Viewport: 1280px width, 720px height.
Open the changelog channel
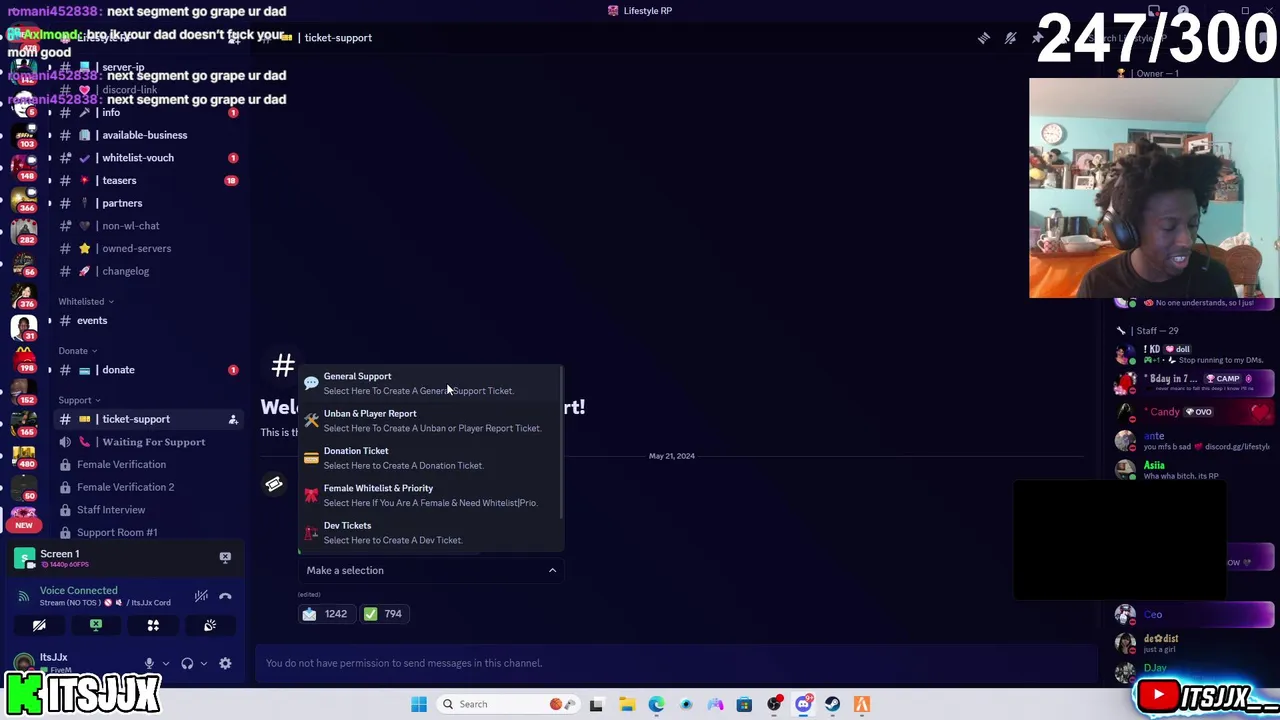click(147, 271)
